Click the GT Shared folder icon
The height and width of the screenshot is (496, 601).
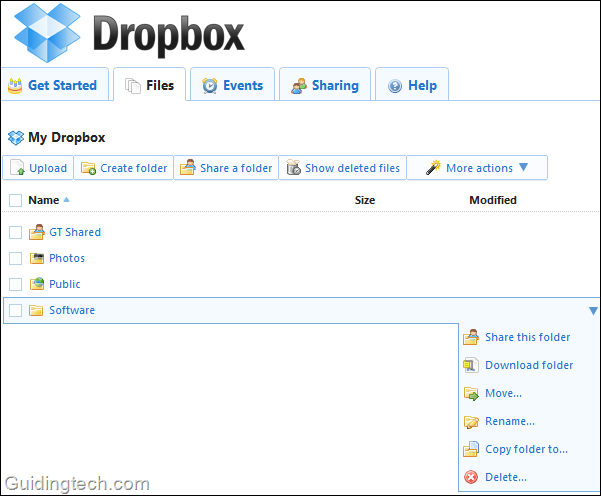coord(37,232)
